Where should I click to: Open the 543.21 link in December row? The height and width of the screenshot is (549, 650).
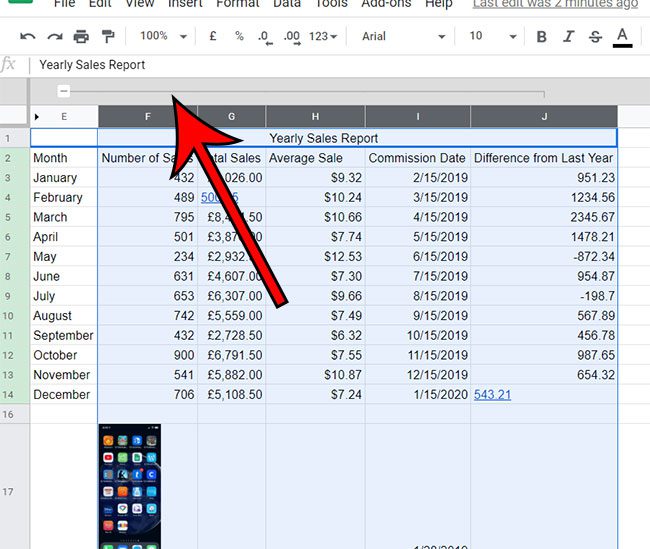click(492, 395)
